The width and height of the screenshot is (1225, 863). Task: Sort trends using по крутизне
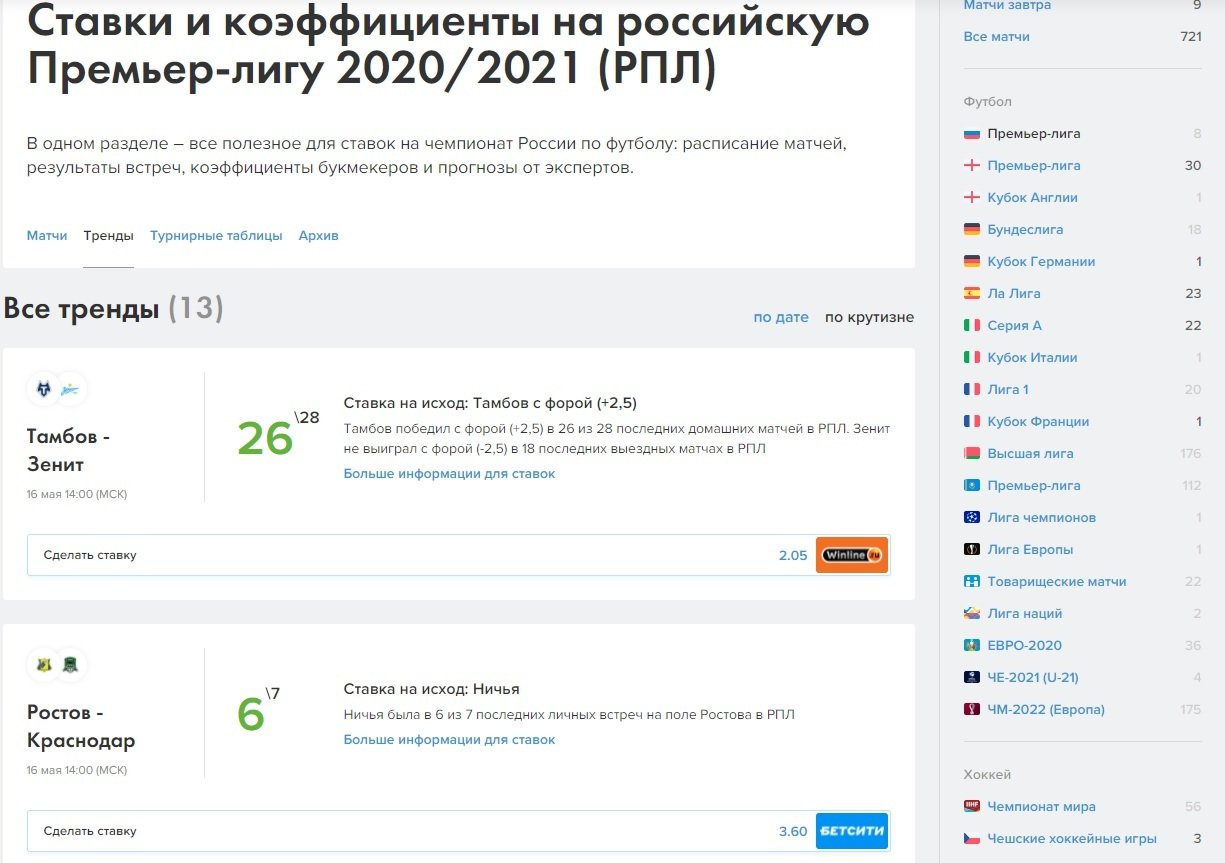[869, 317]
